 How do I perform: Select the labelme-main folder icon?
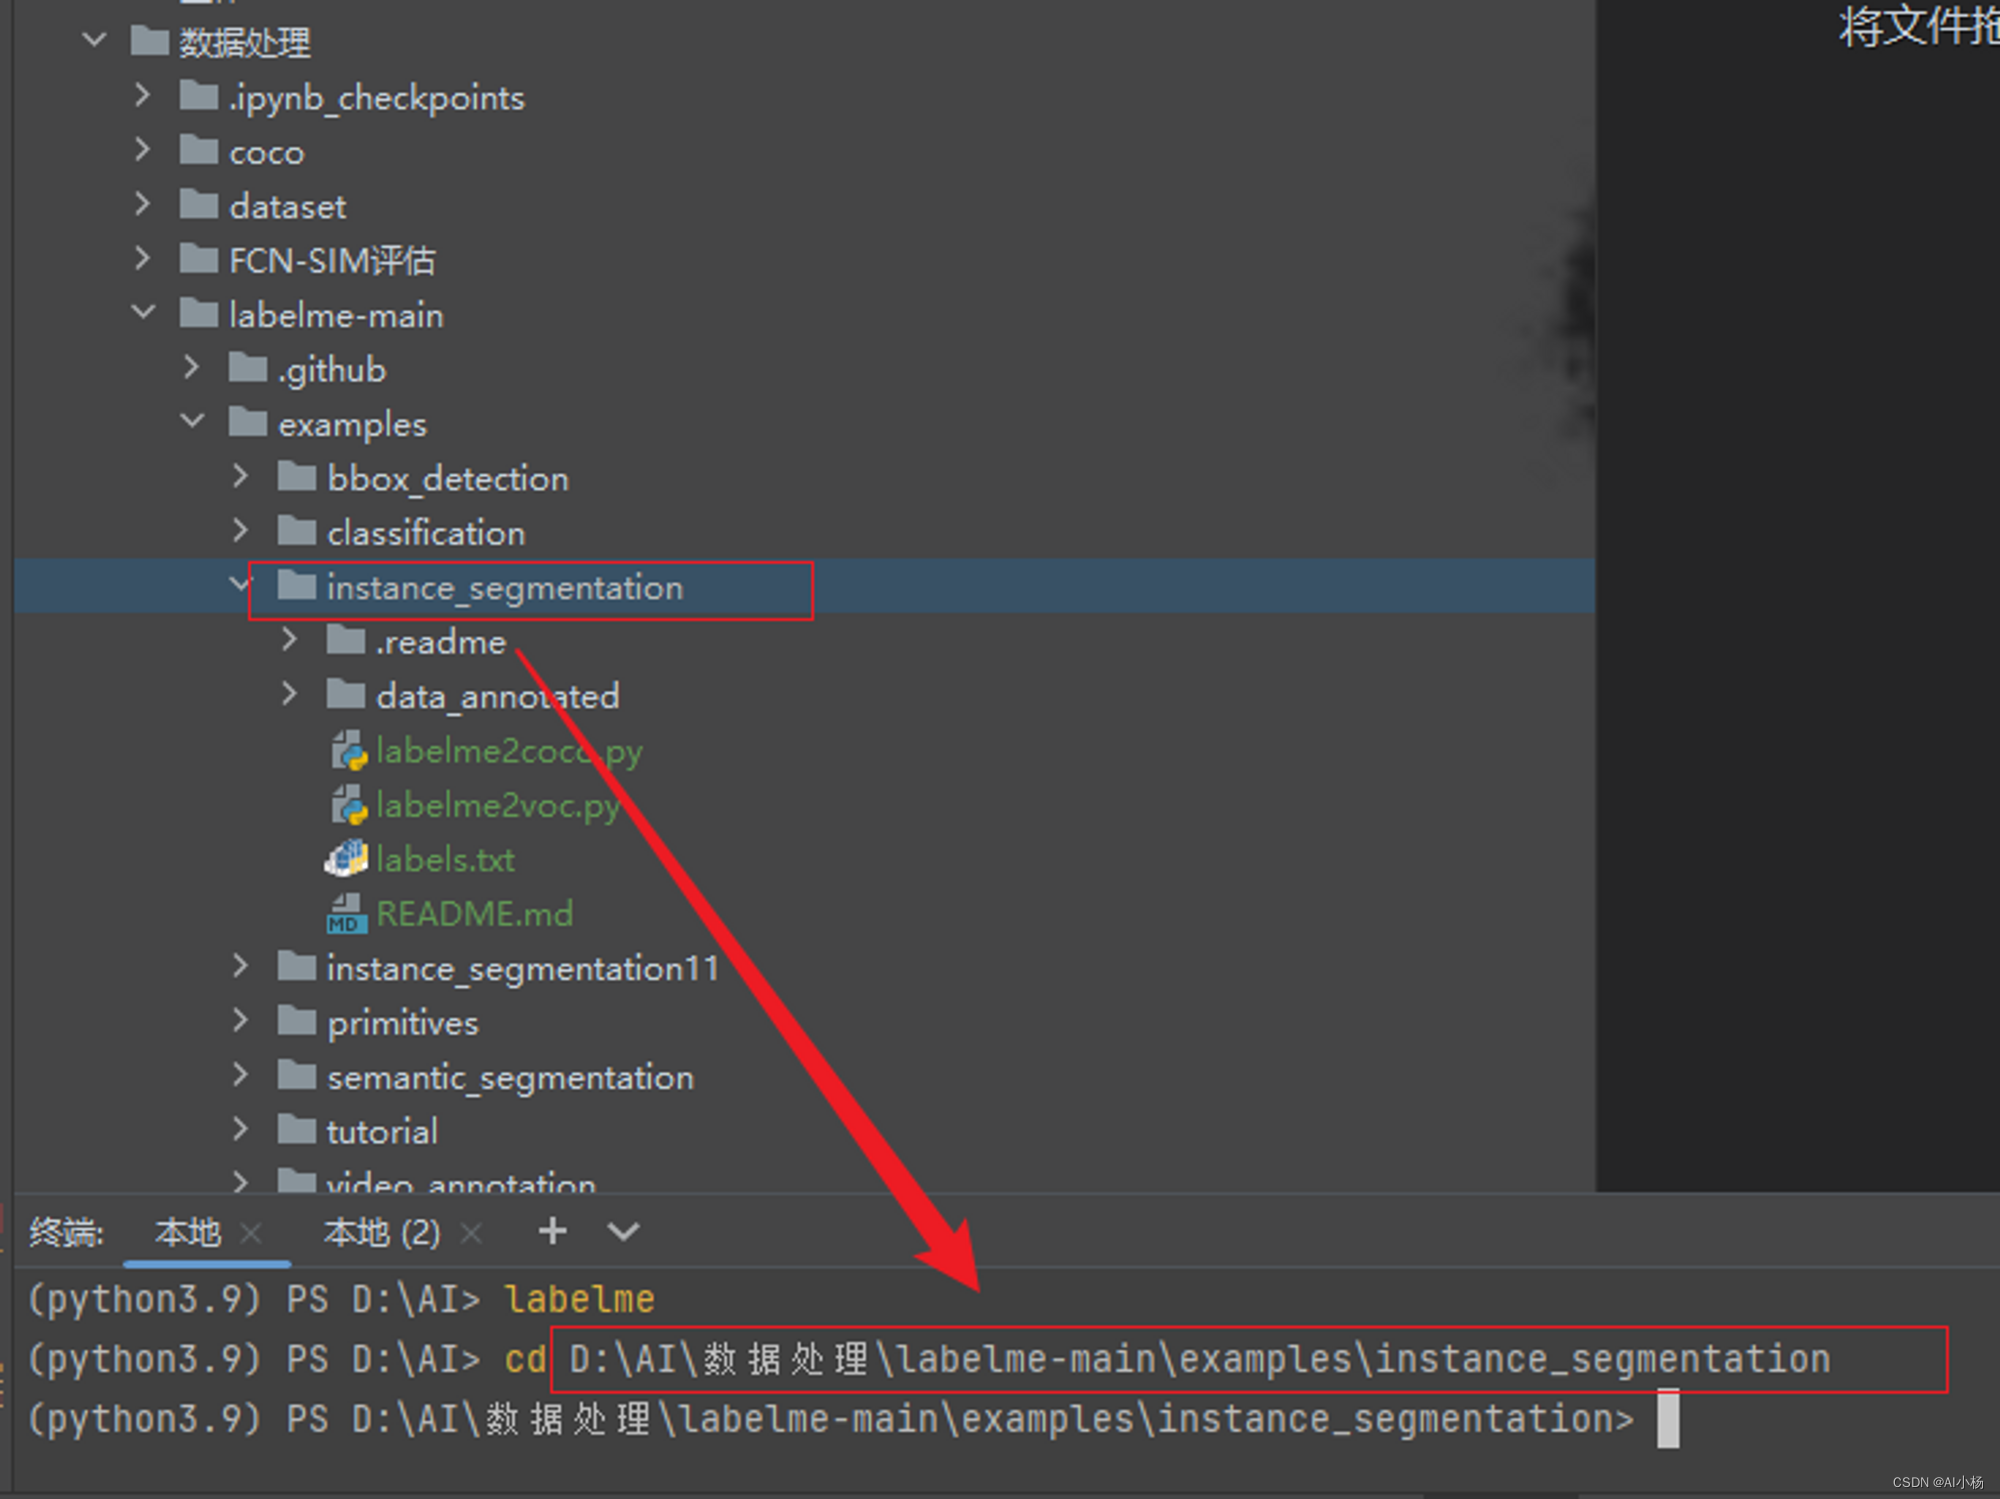click(198, 313)
